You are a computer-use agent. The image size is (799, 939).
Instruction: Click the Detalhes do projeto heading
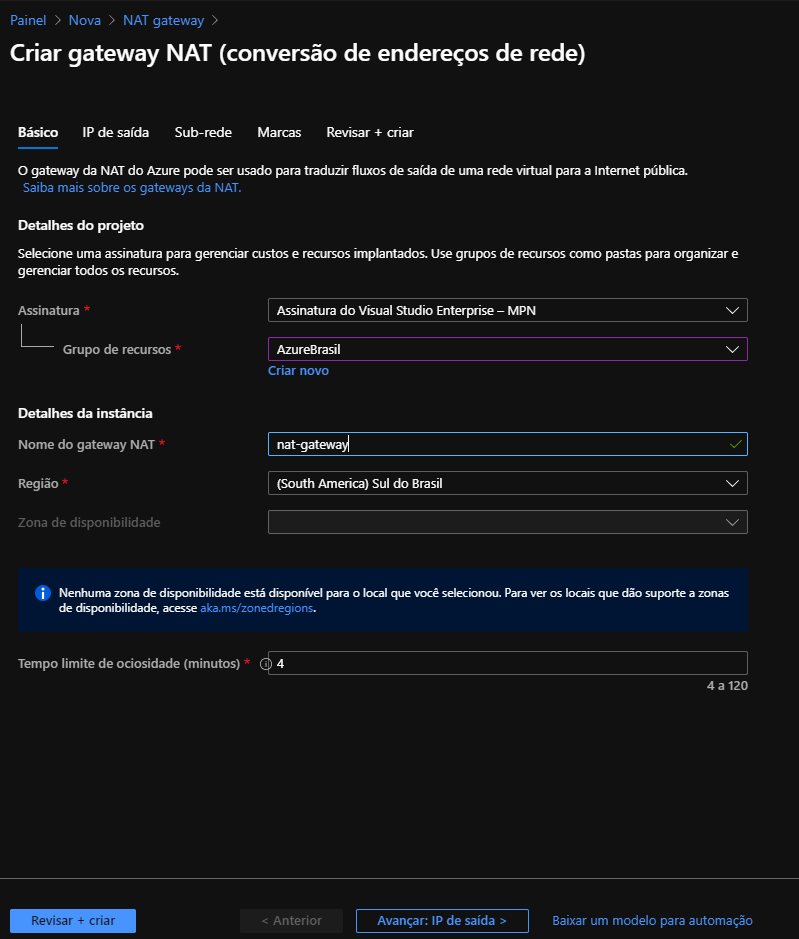click(81, 225)
